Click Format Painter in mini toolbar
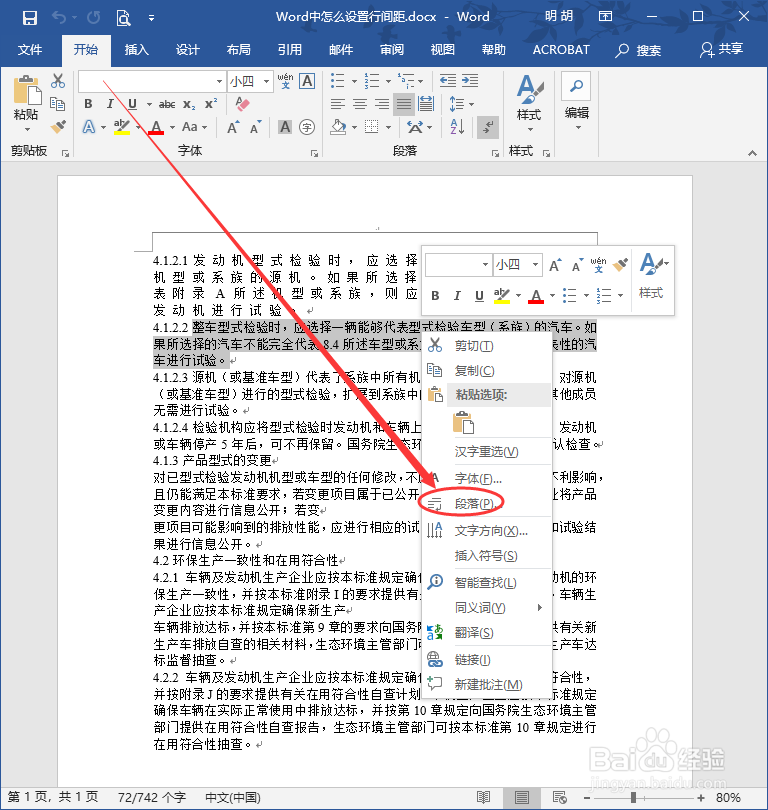 point(621,265)
